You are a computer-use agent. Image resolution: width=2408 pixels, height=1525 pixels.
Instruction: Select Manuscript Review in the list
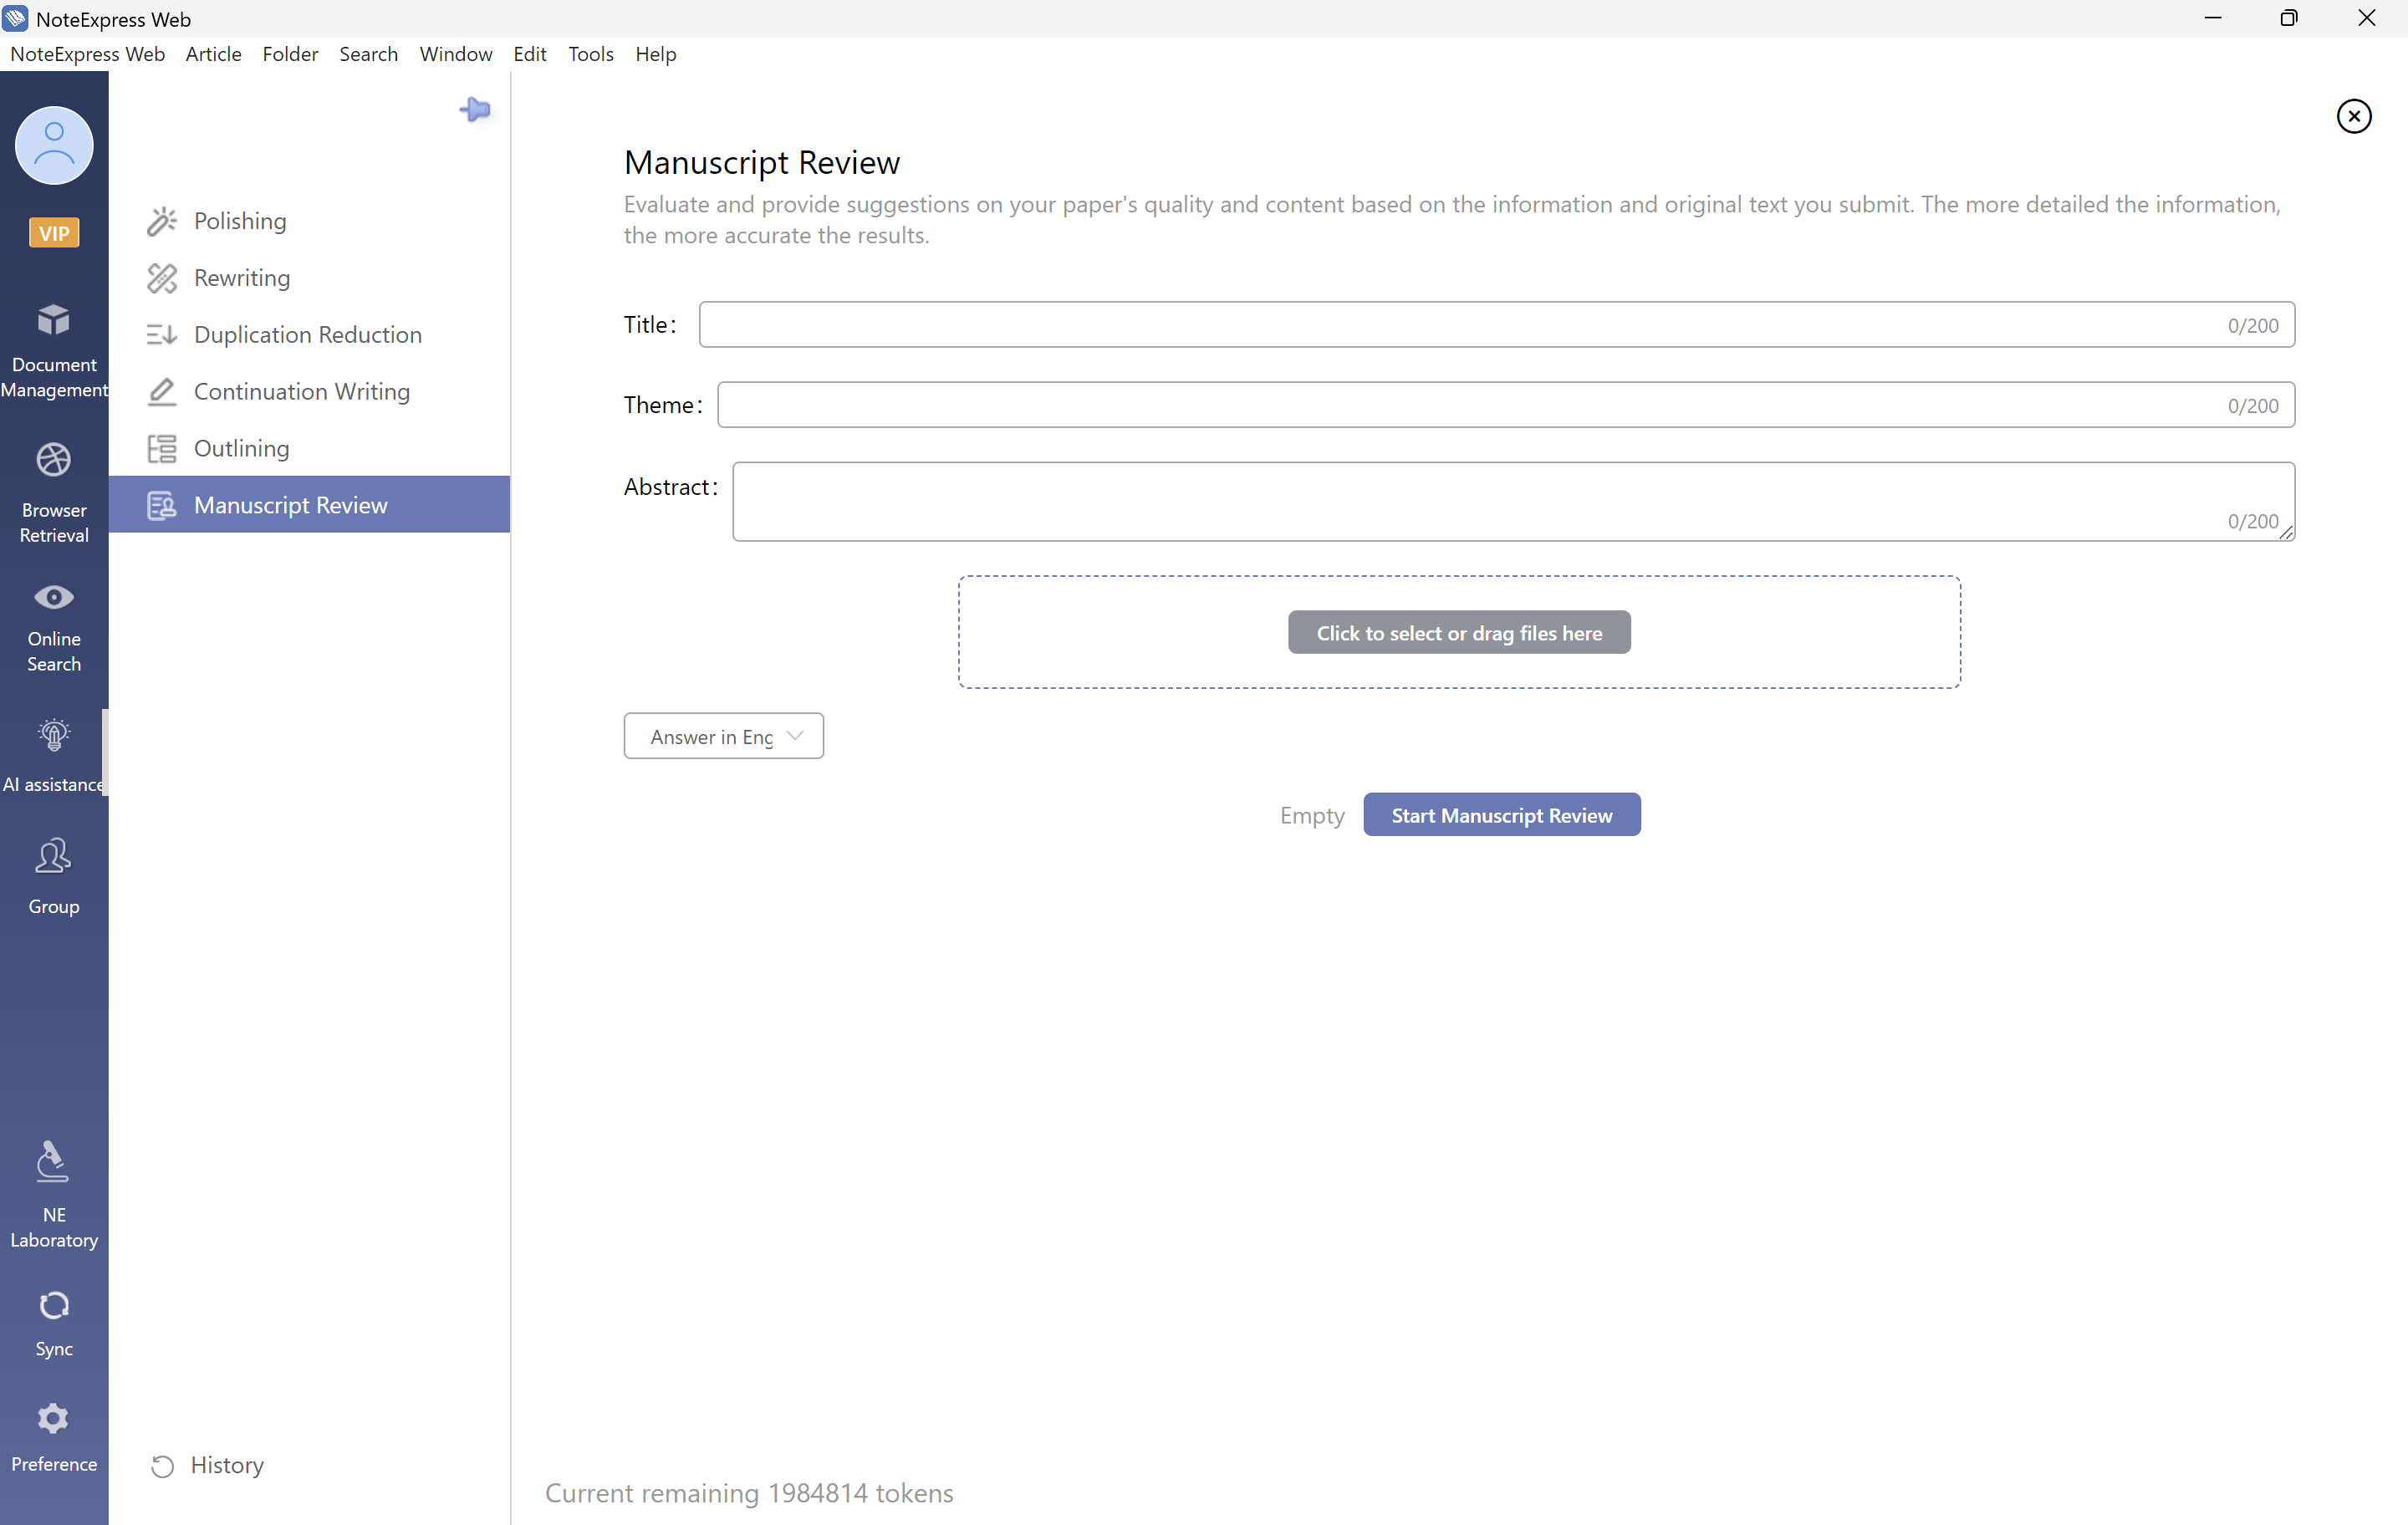[x=310, y=505]
